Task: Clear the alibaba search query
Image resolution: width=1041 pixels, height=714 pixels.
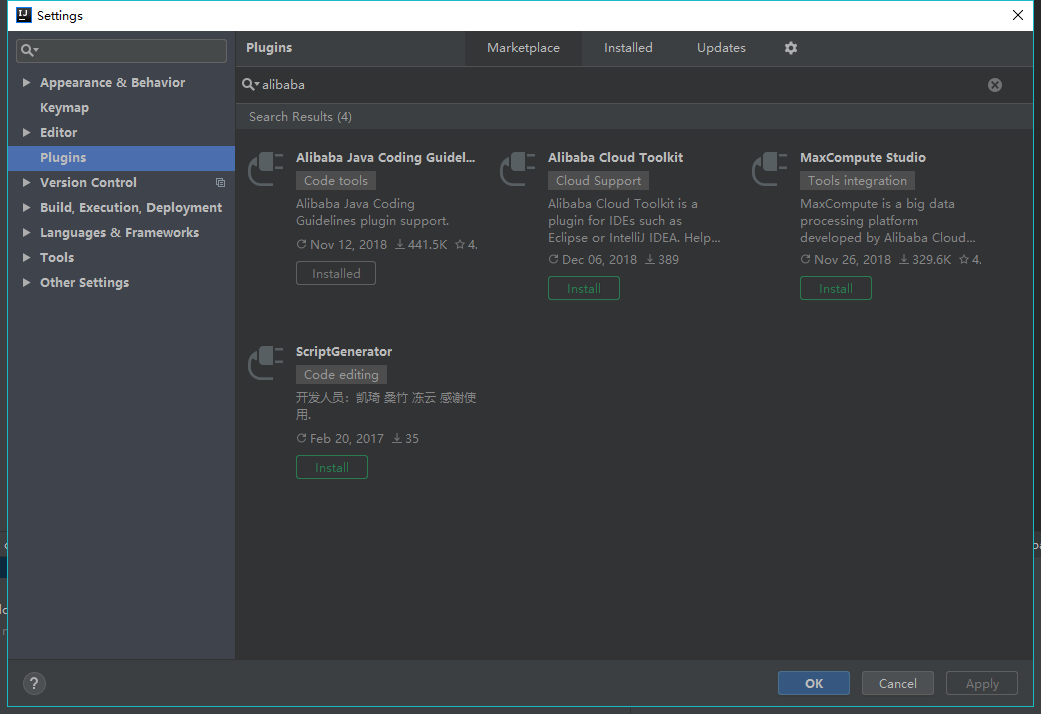Action: [994, 85]
